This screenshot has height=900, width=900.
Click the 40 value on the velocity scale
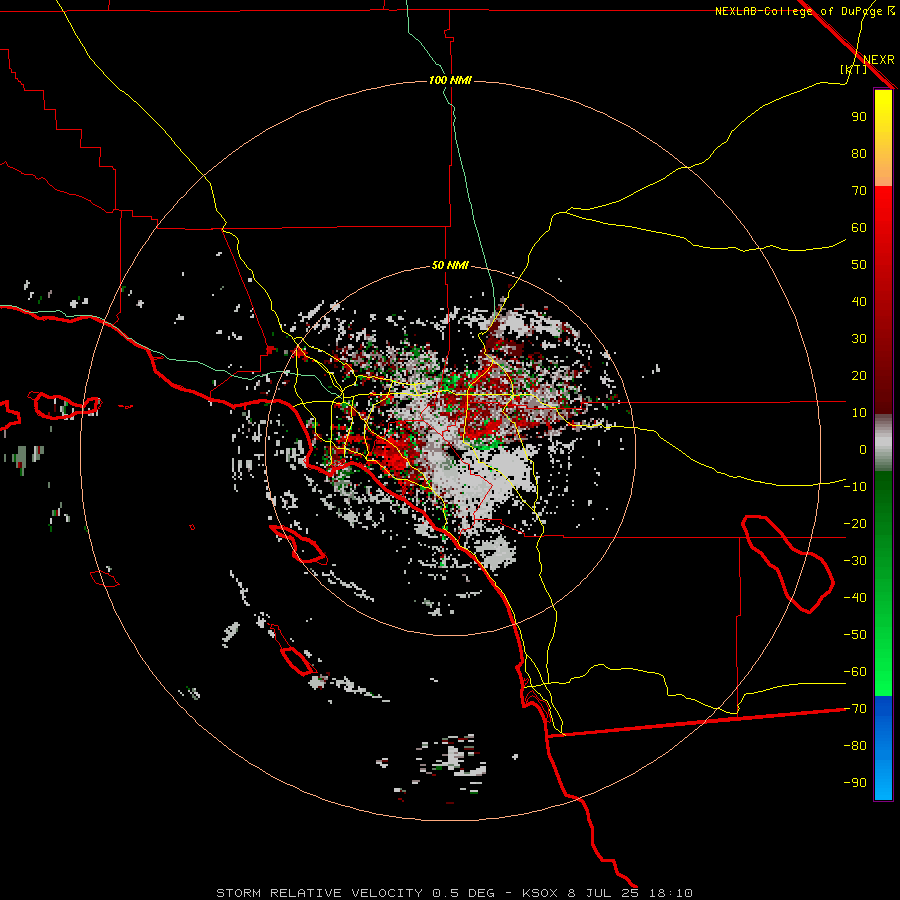pyautogui.click(x=859, y=301)
